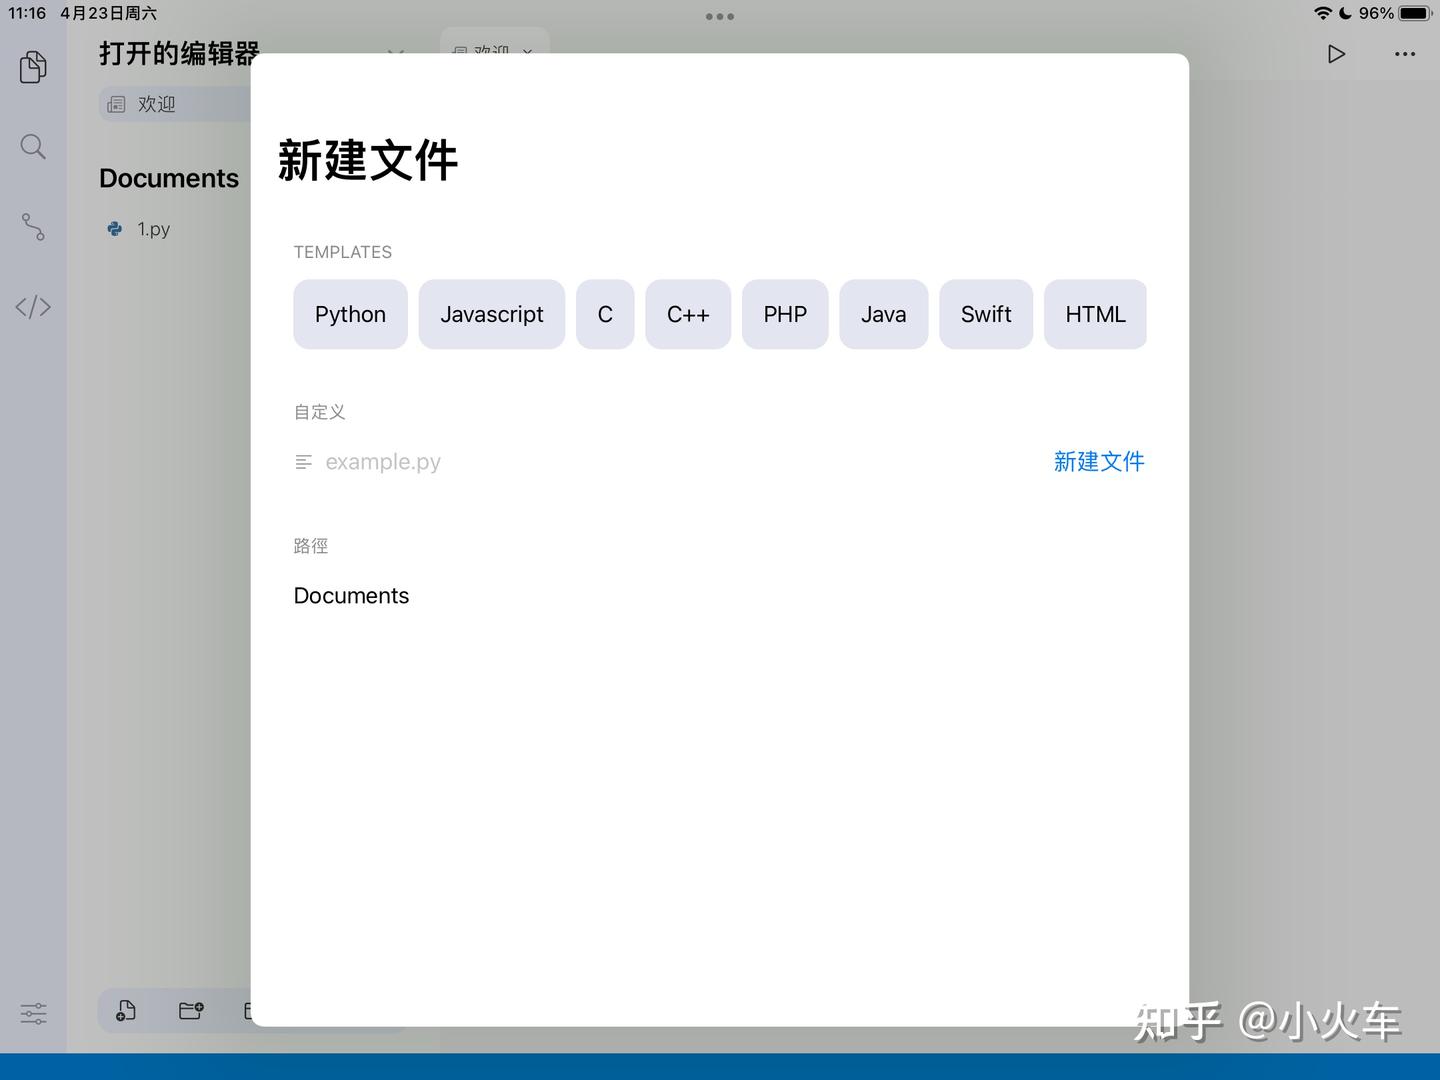The height and width of the screenshot is (1080, 1440).
Task: Open the 欢迎 tab dropdown chevron
Action: pyautogui.click(x=527, y=53)
